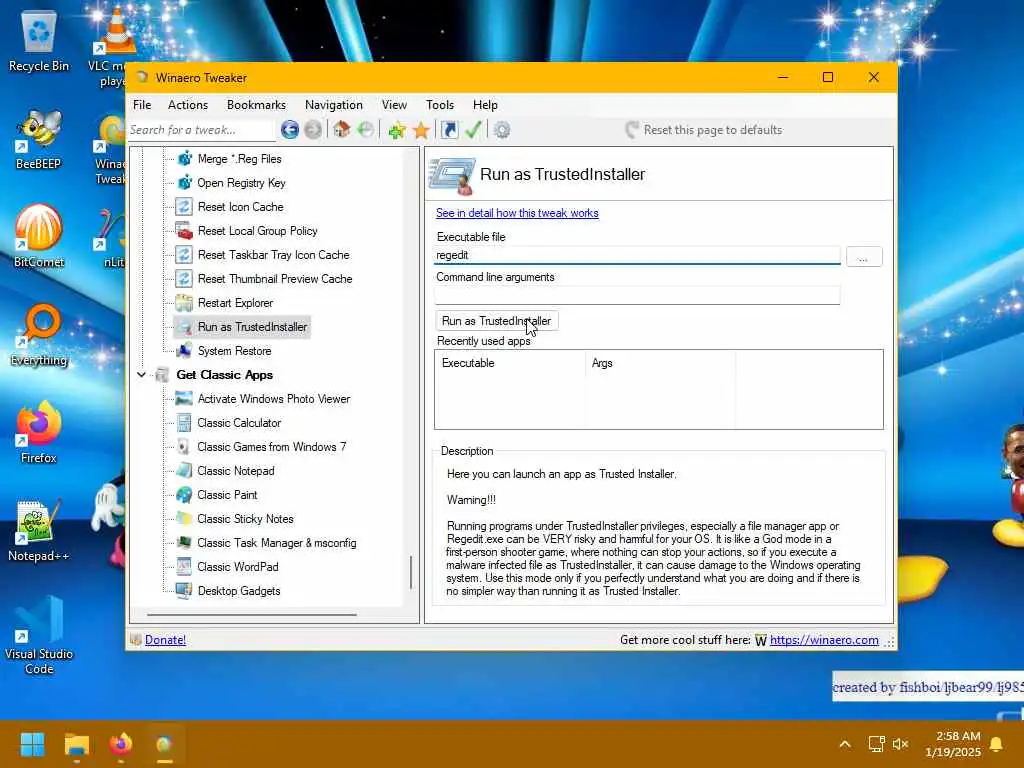
Task: Show hidden tray icons chevron
Action: 844,744
